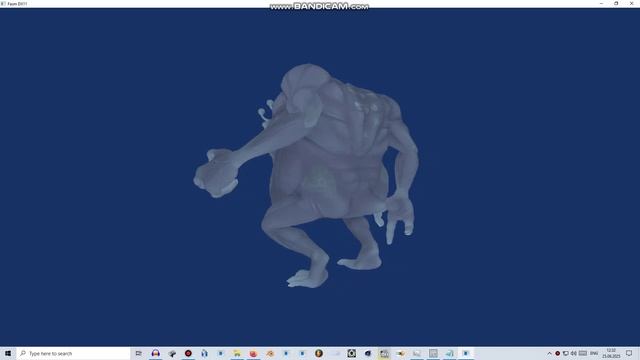Screen dimensions: 640x360
Task: Open network status in system tray
Action: pos(565,353)
